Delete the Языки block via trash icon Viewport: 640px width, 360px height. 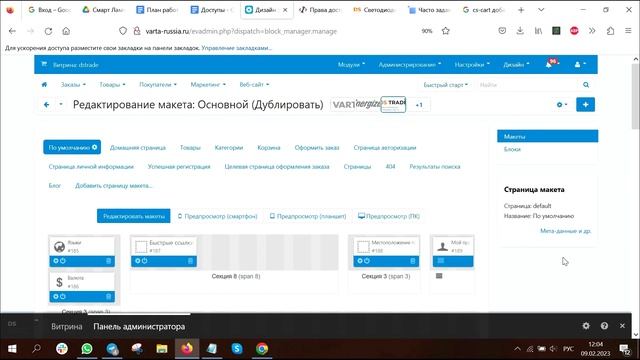click(109, 261)
